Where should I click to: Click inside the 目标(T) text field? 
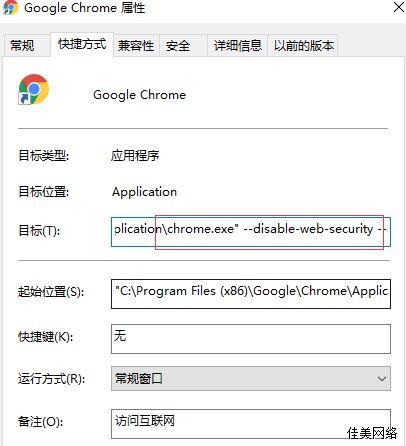click(x=251, y=232)
